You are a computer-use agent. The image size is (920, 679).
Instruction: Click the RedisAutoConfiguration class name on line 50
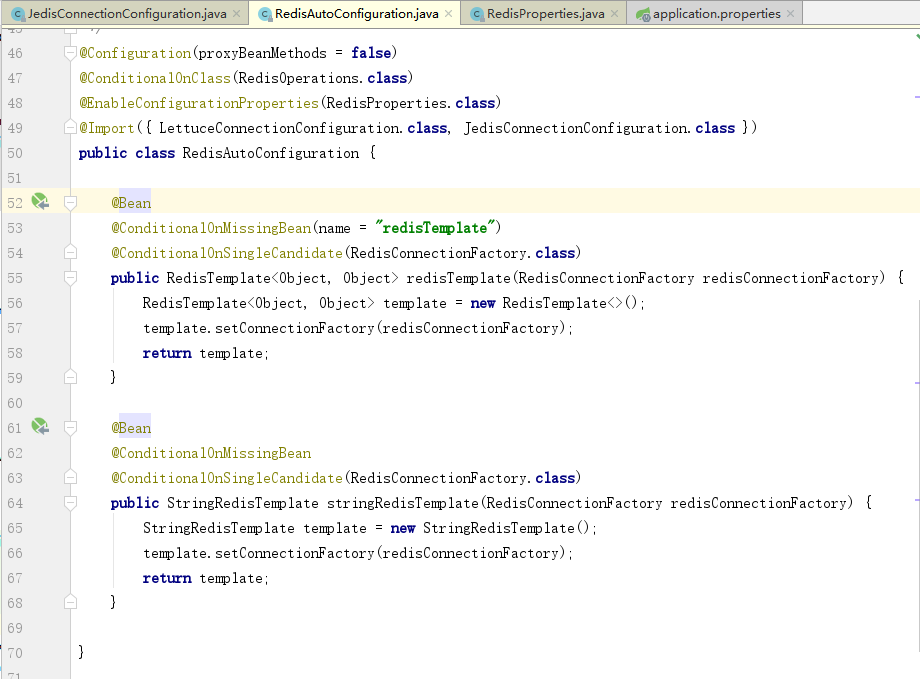click(270, 153)
